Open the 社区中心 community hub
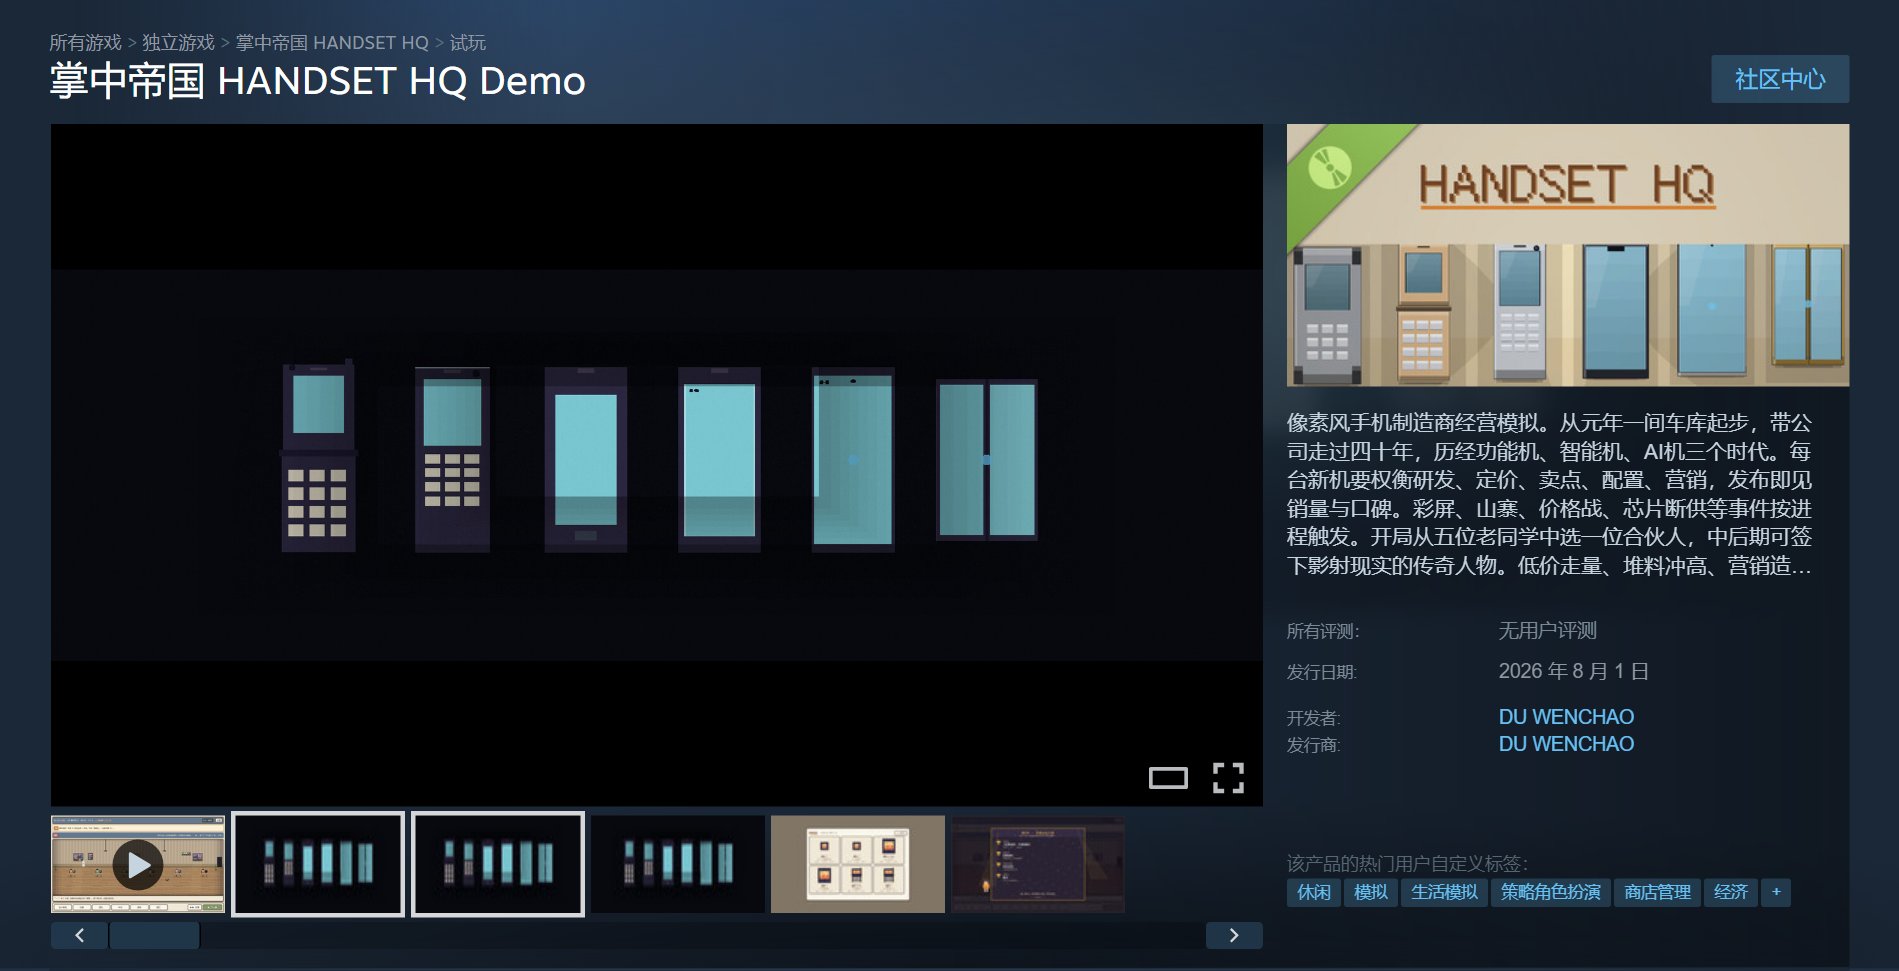The height and width of the screenshot is (971, 1899). (1780, 79)
